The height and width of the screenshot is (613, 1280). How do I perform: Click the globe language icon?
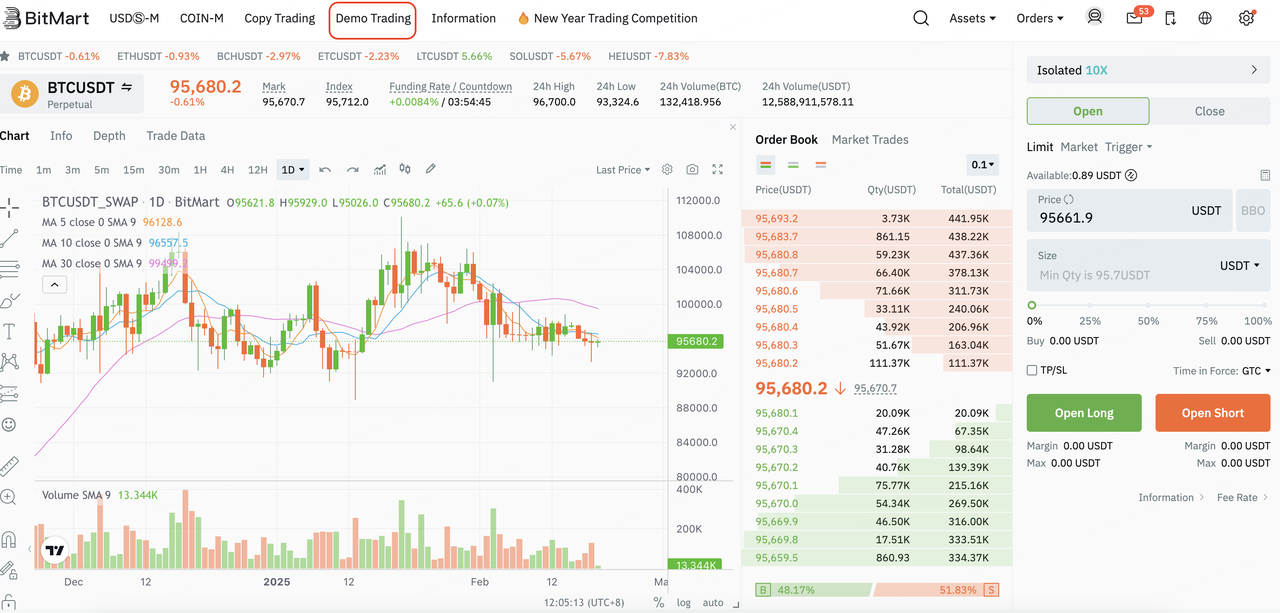1205,18
